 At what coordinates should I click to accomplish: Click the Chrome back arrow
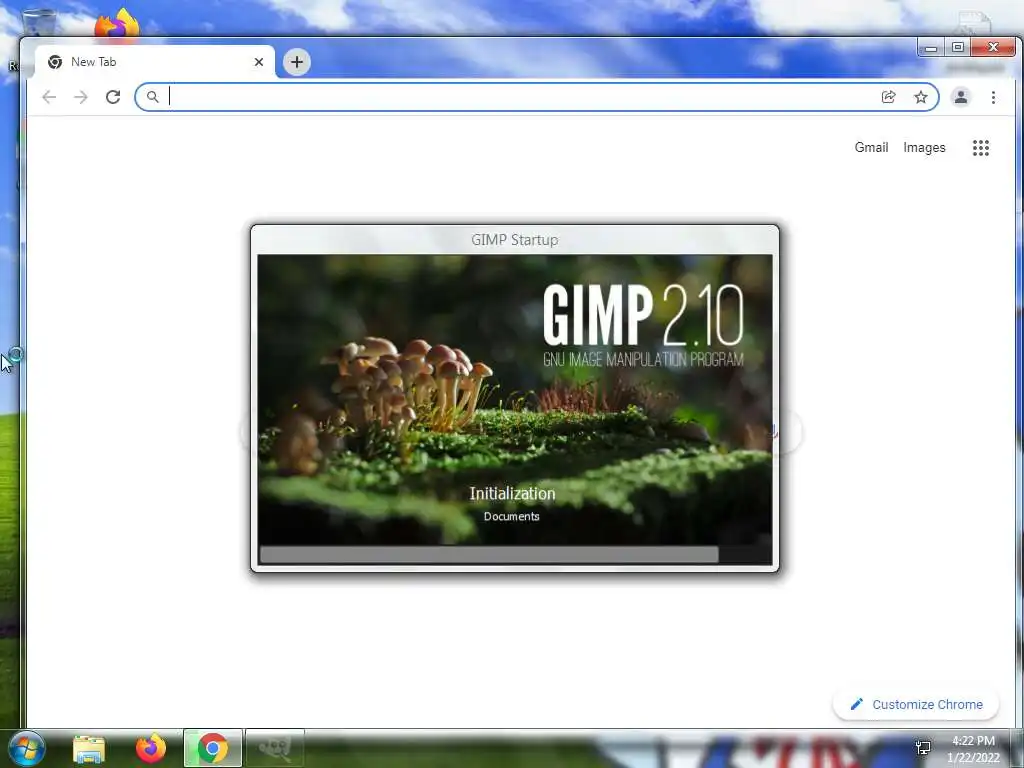point(49,97)
